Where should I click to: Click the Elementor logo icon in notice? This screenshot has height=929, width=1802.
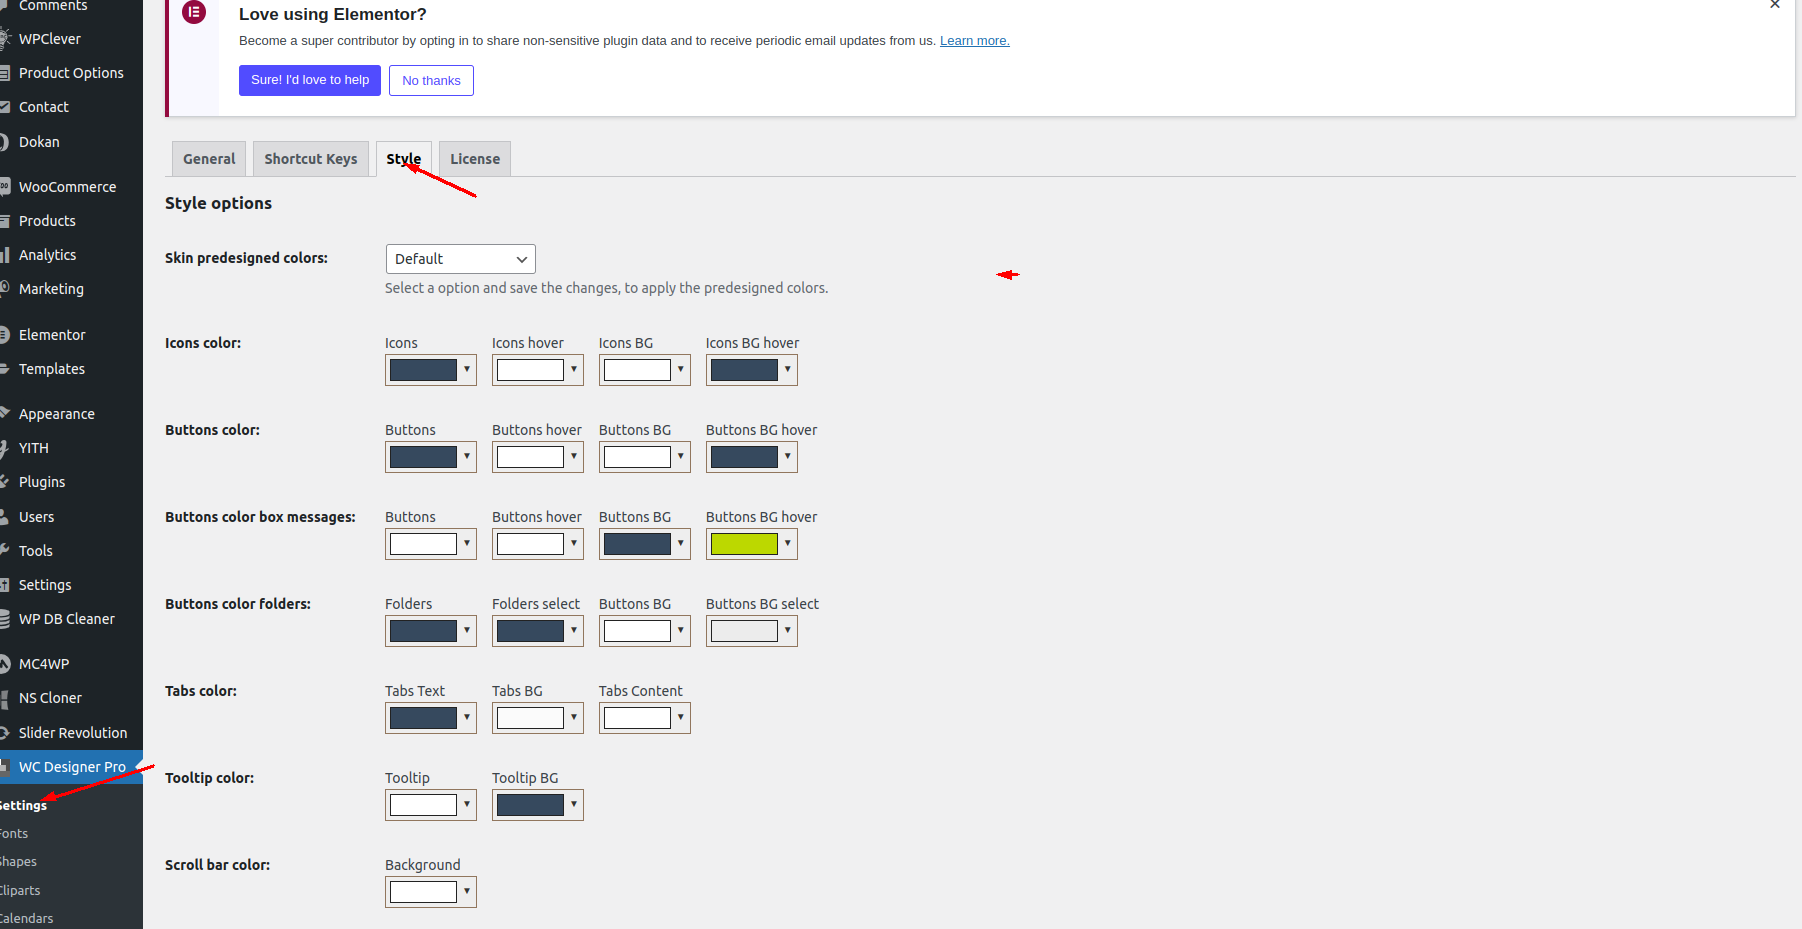(x=194, y=12)
